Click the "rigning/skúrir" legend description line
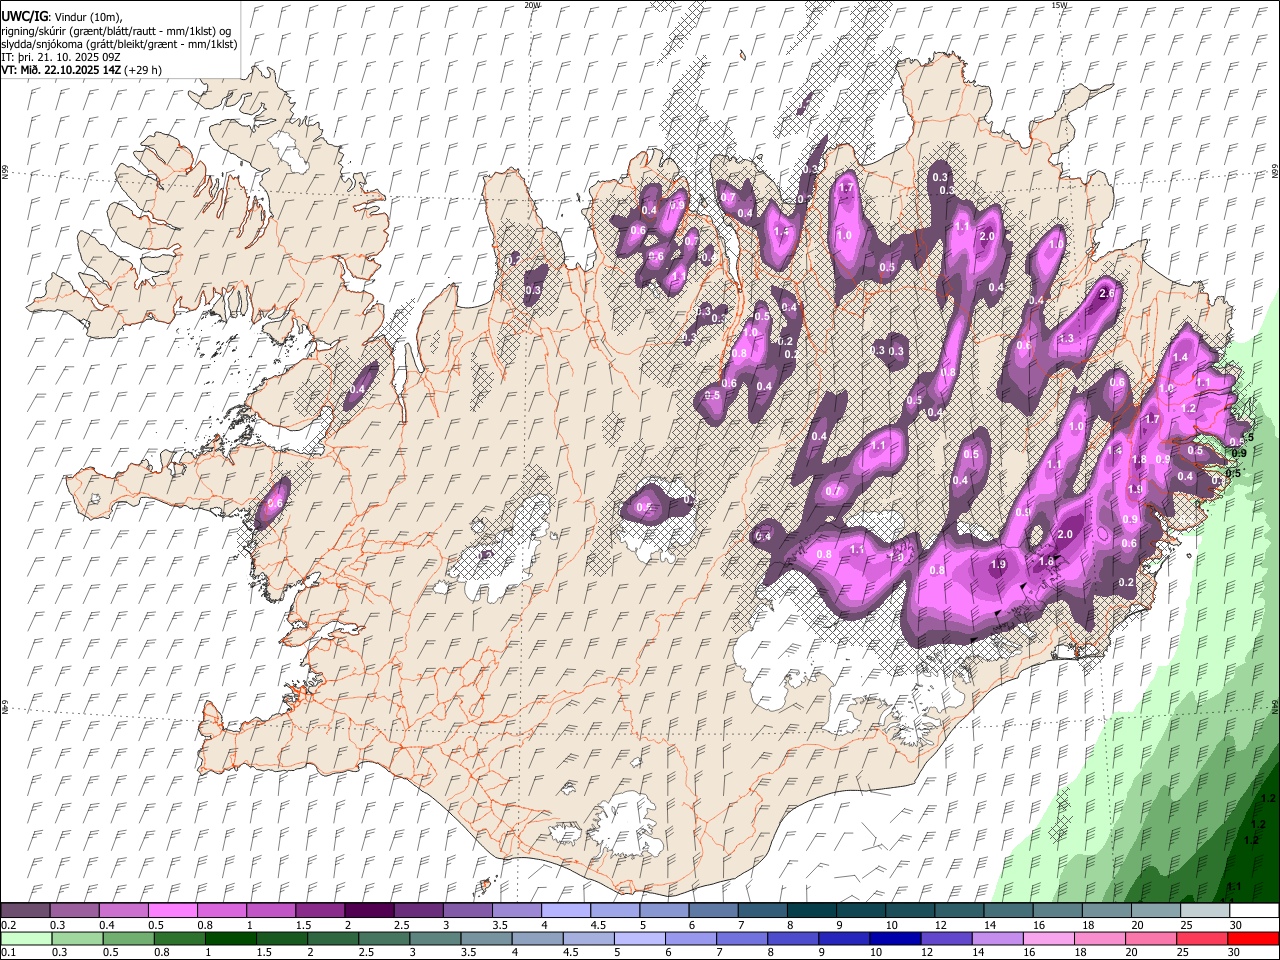1280x960 pixels. point(117,31)
